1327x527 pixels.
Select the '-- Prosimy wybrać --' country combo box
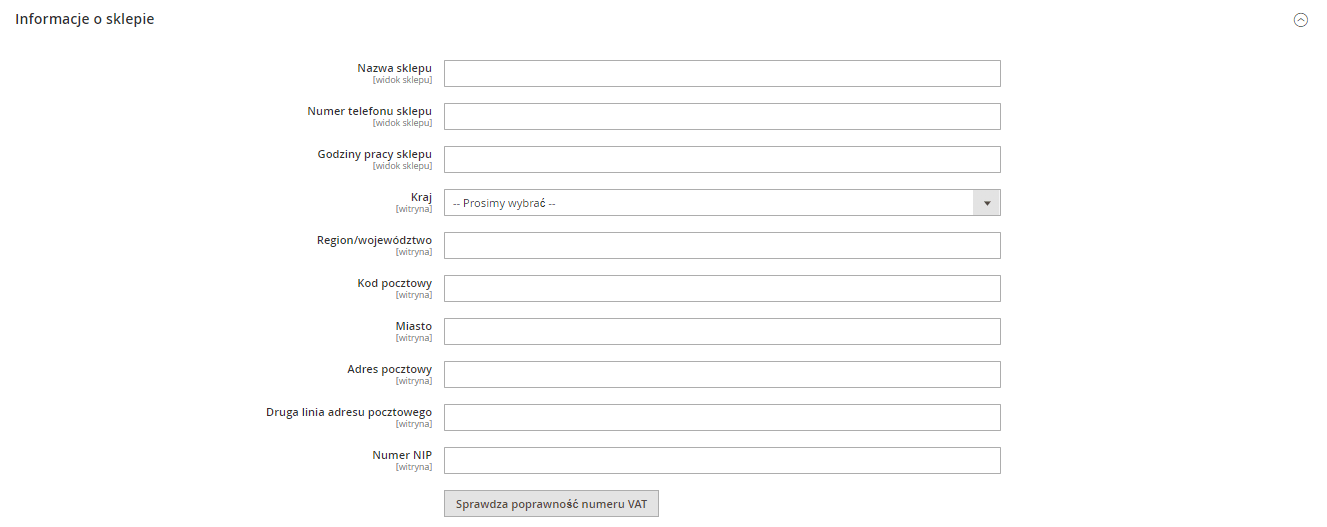pos(722,203)
